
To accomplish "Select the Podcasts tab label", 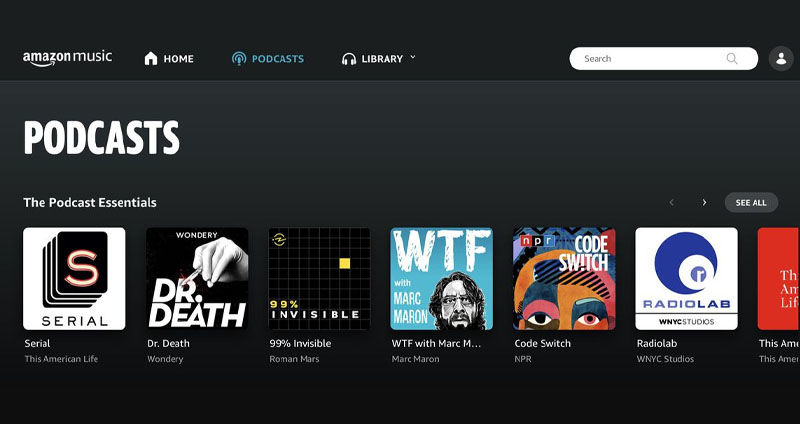I will coord(278,59).
